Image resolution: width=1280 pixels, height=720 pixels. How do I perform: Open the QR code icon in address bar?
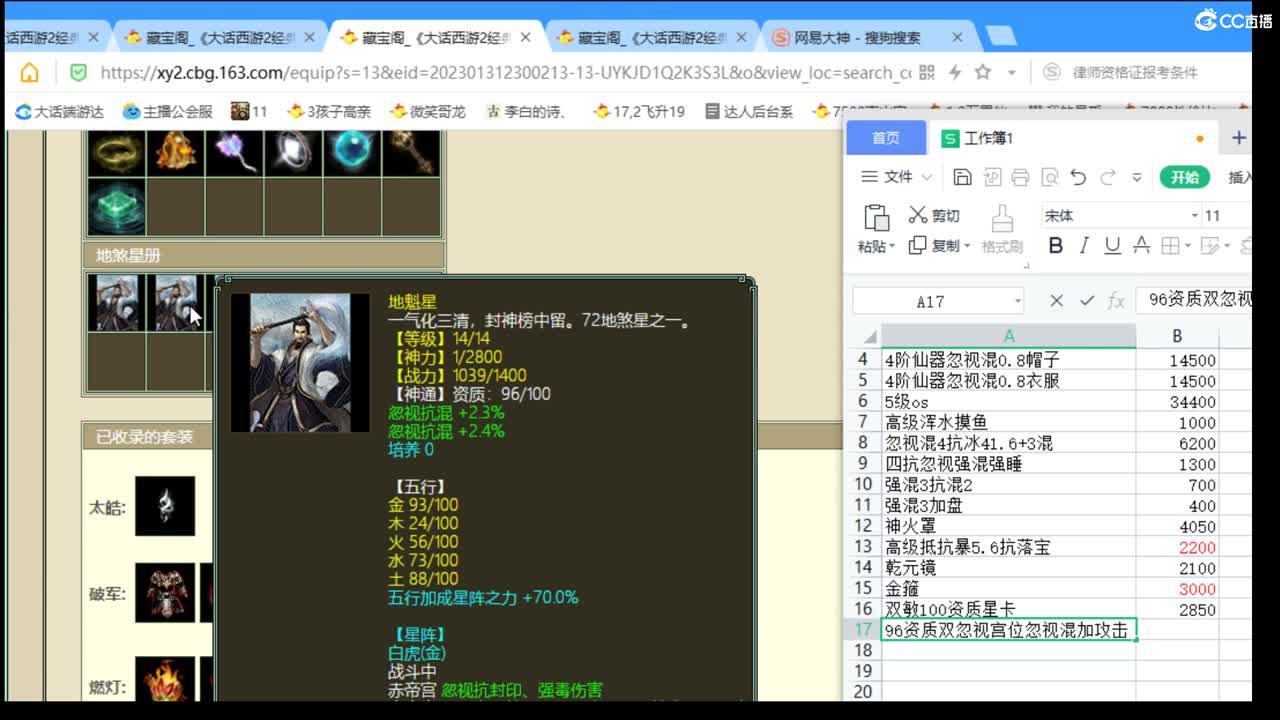tap(926, 73)
